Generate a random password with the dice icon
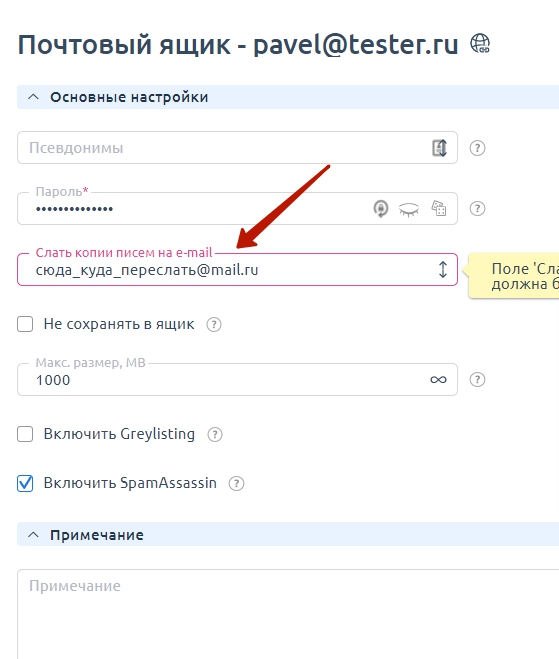 (x=439, y=208)
